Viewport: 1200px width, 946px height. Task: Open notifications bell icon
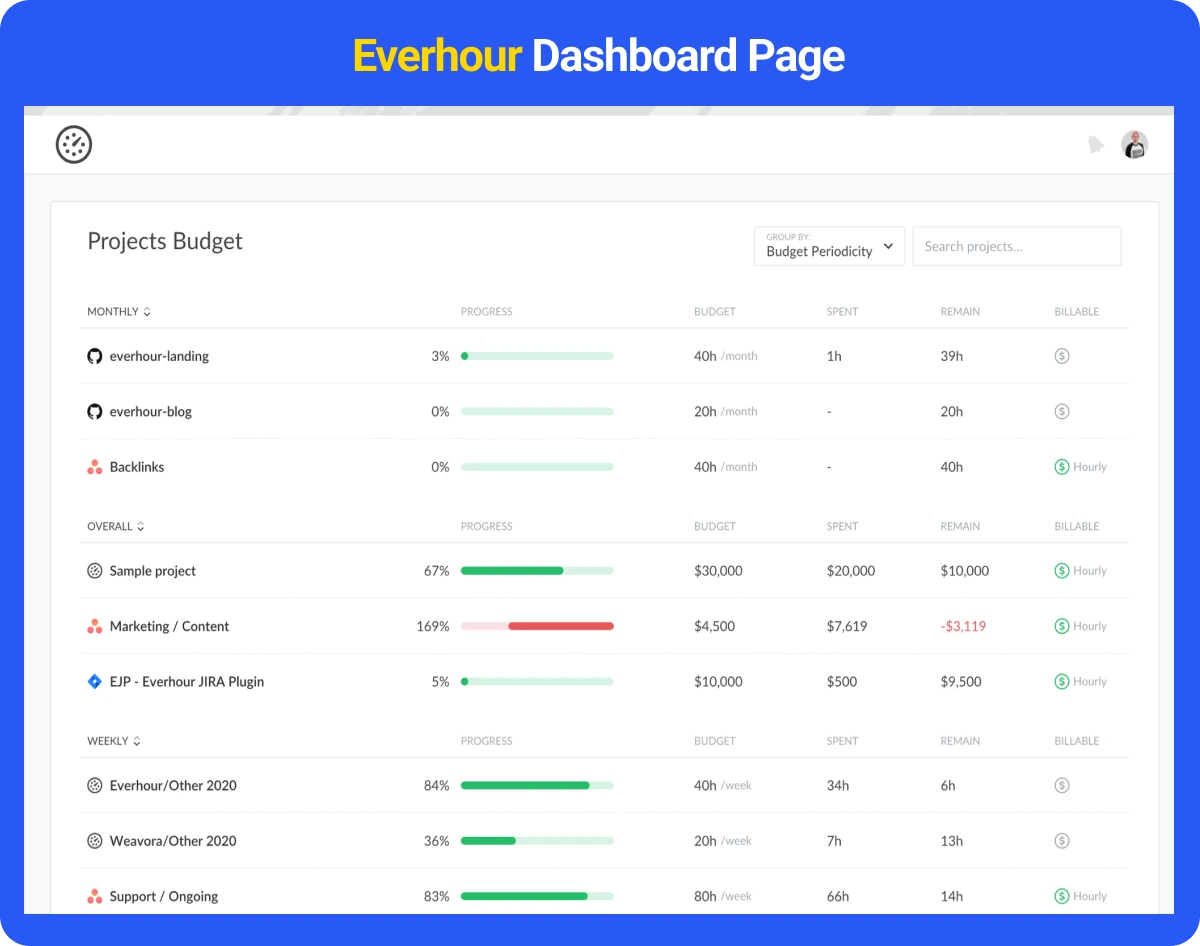(x=1095, y=145)
